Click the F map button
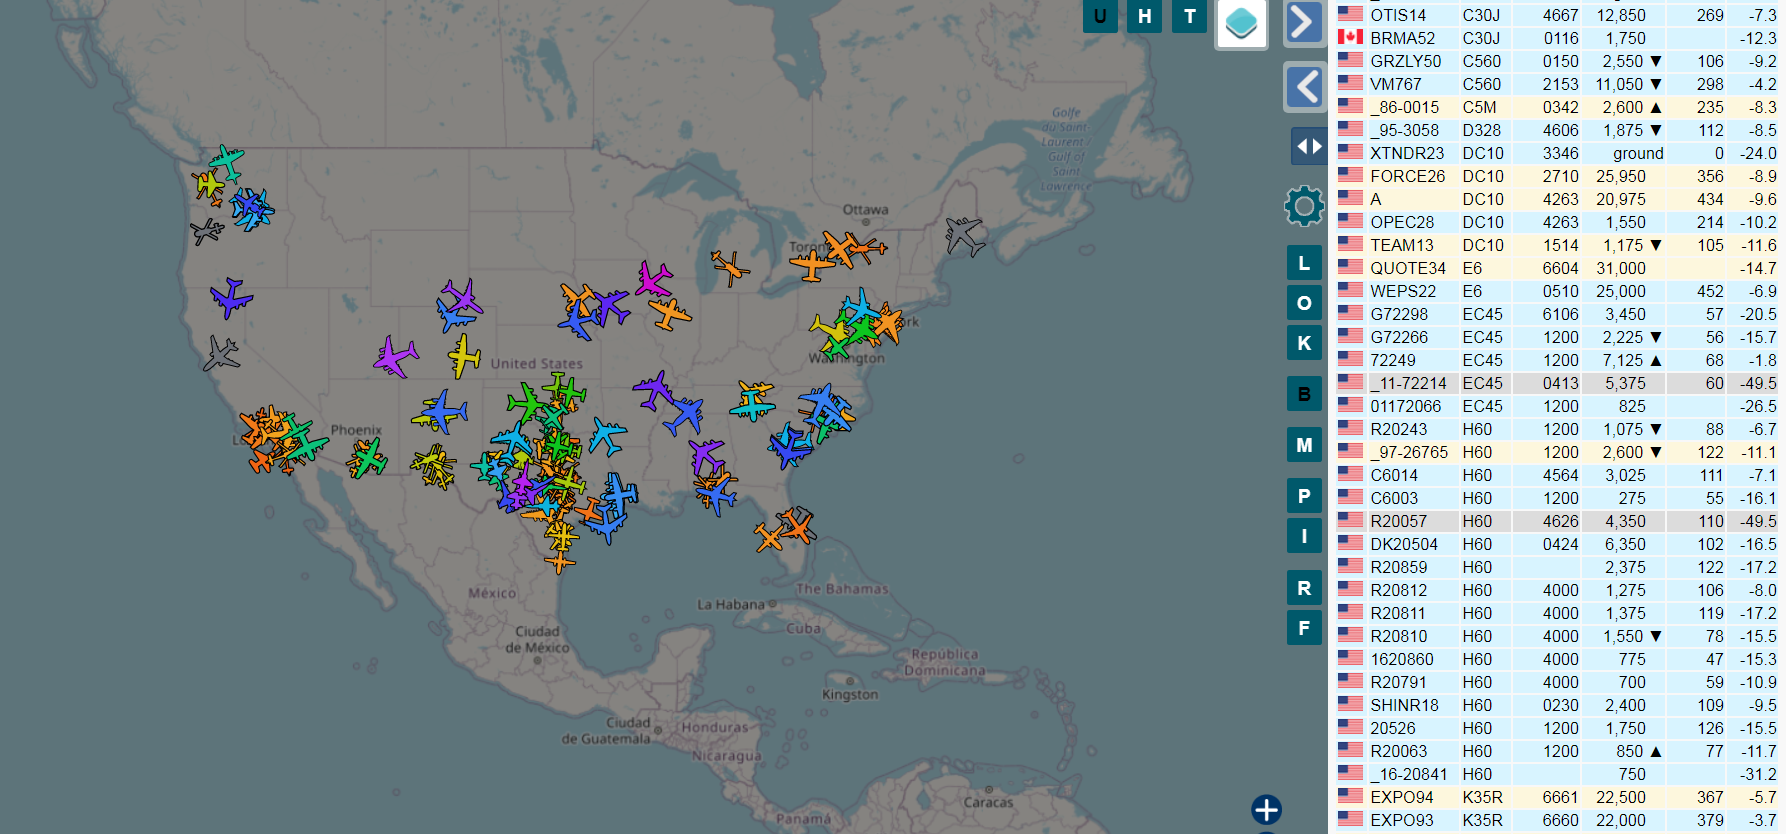 coord(1304,628)
